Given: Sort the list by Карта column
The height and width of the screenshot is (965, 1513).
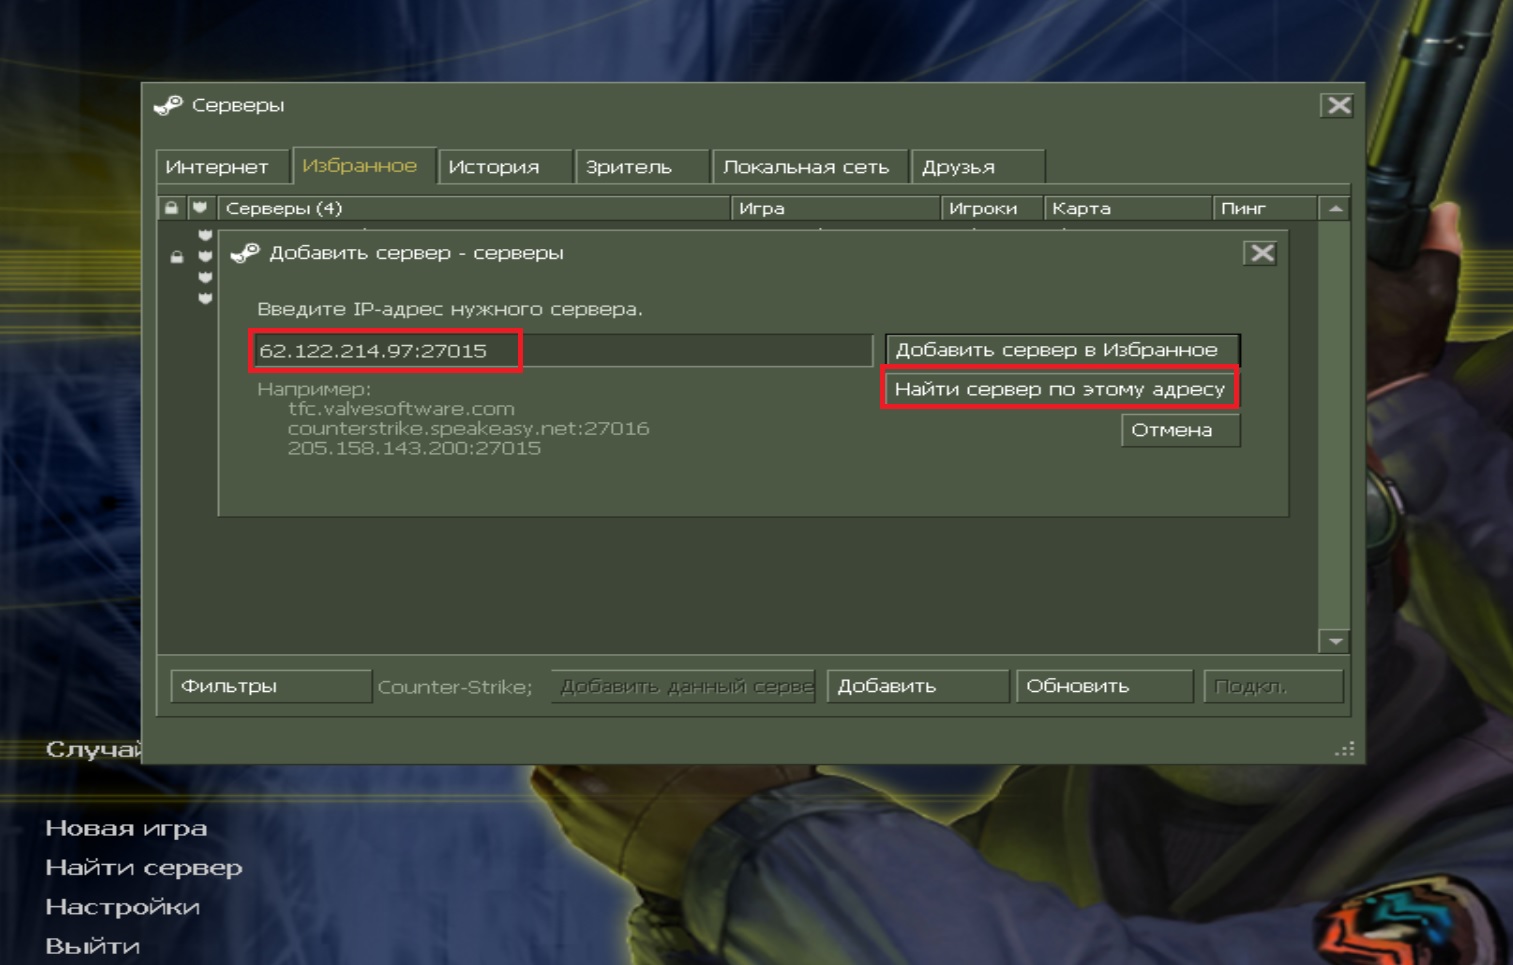Looking at the screenshot, I should [1128, 208].
